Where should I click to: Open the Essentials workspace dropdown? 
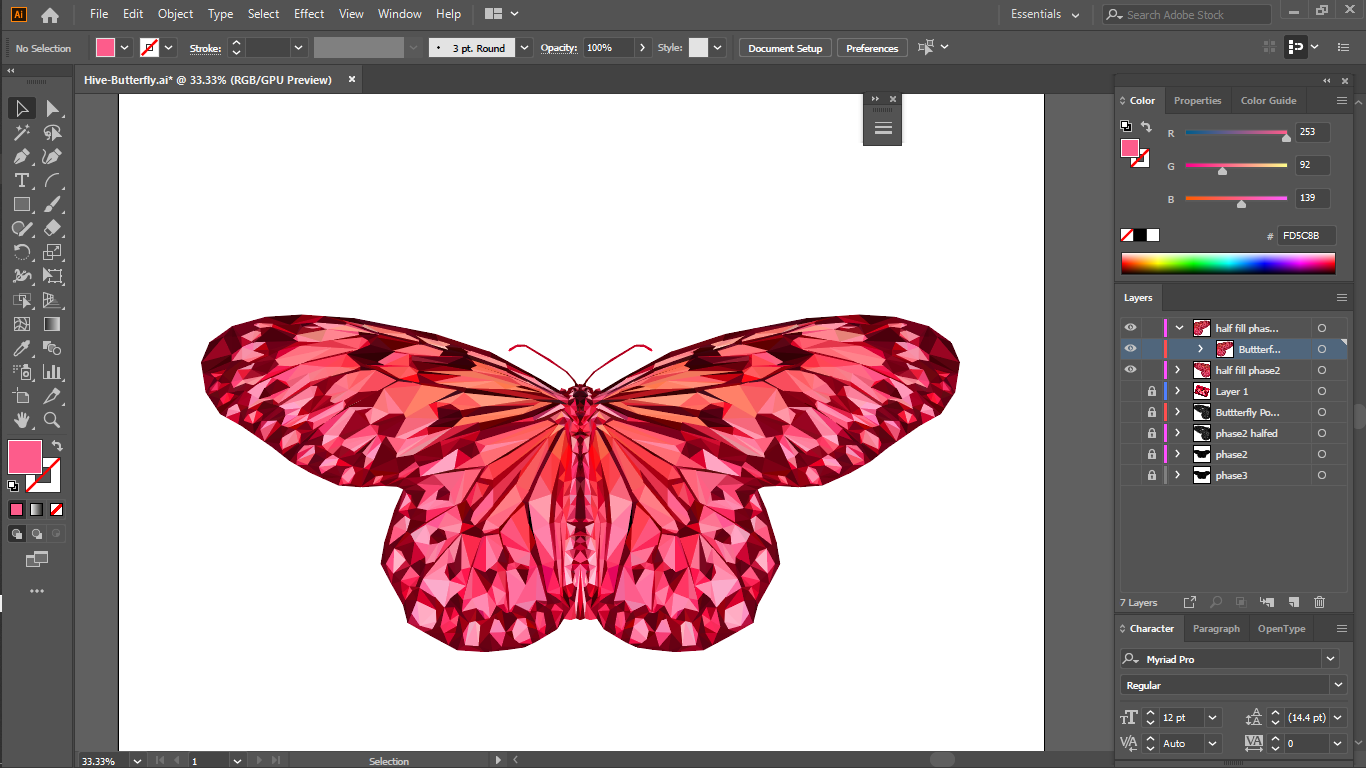[1045, 15]
